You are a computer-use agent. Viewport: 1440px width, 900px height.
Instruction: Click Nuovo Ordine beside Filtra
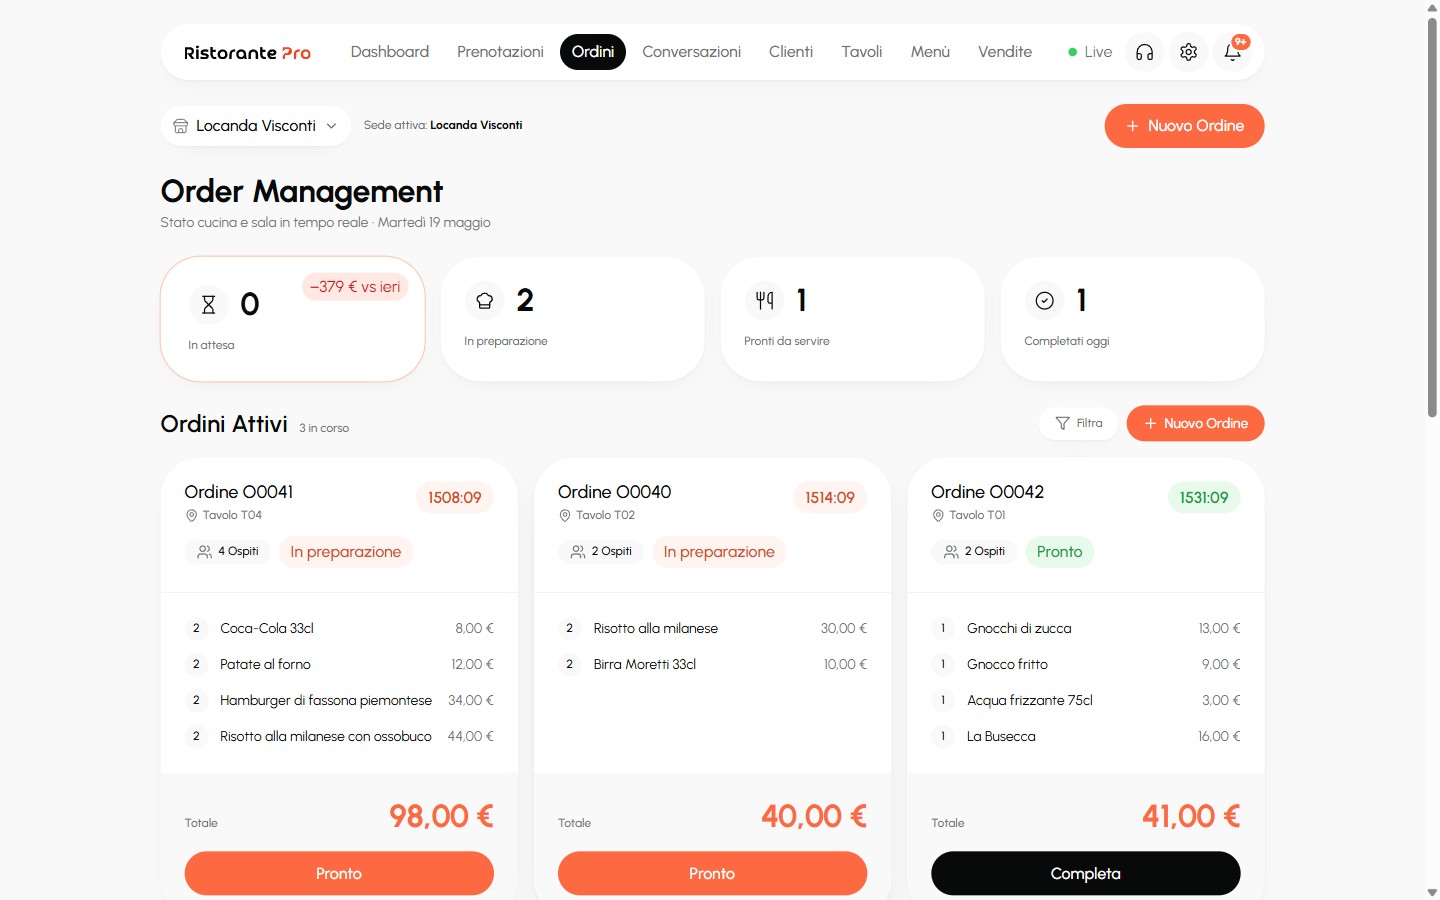pos(1195,423)
